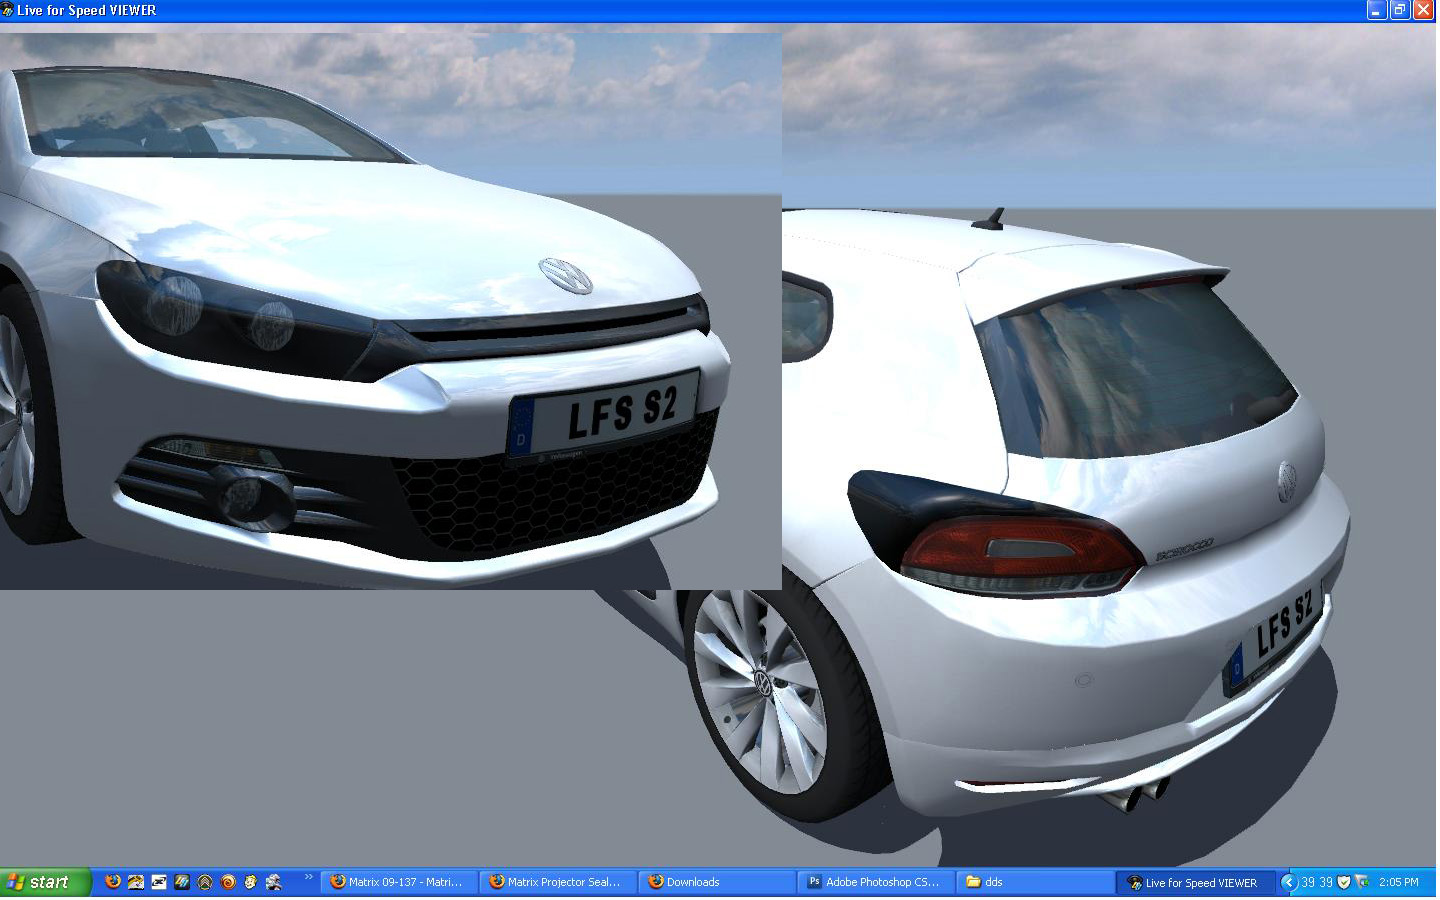Switch to the Matrix Projector Seal Firefox window

(556, 882)
